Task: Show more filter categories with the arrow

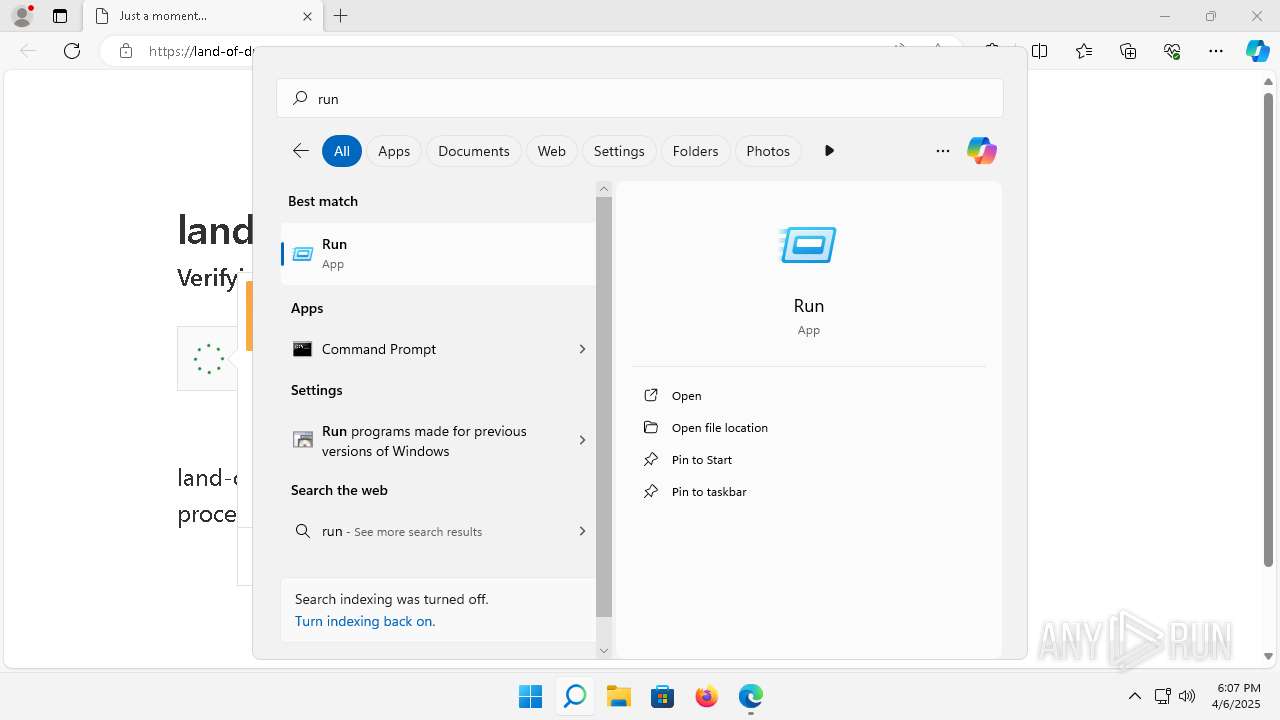Action: point(829,151)
